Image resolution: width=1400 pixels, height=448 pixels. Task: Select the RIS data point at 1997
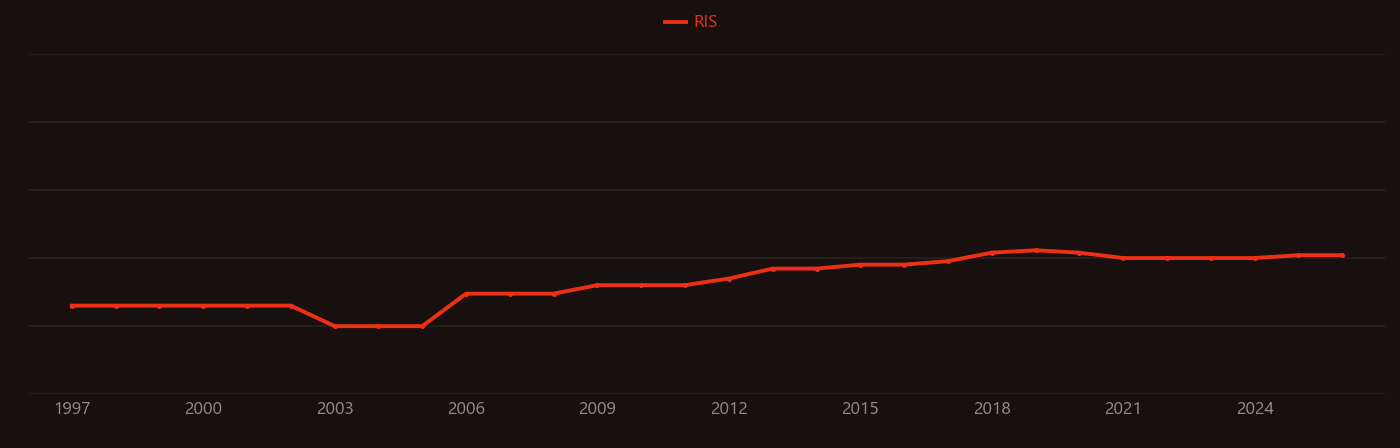[x=72, y=306]
